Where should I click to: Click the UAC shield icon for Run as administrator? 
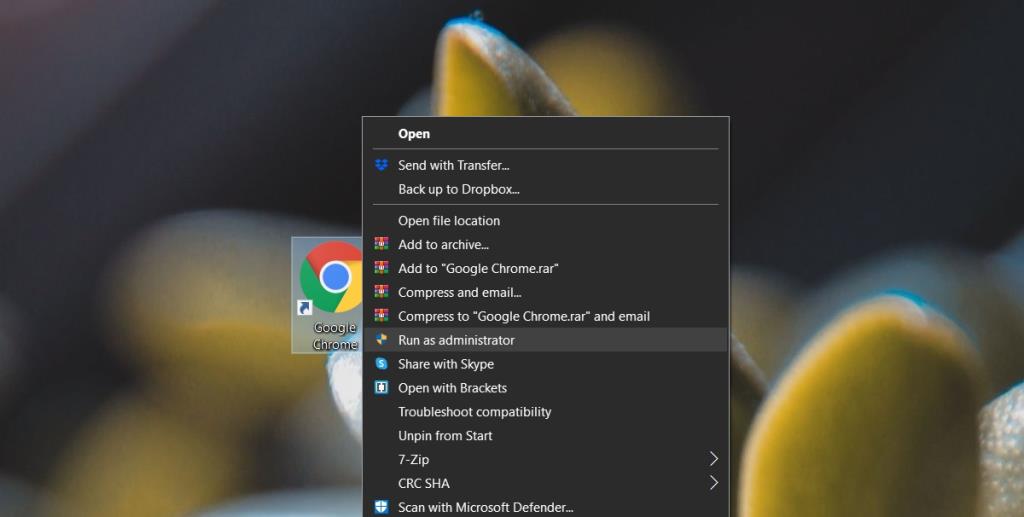[x=381, y=339]
